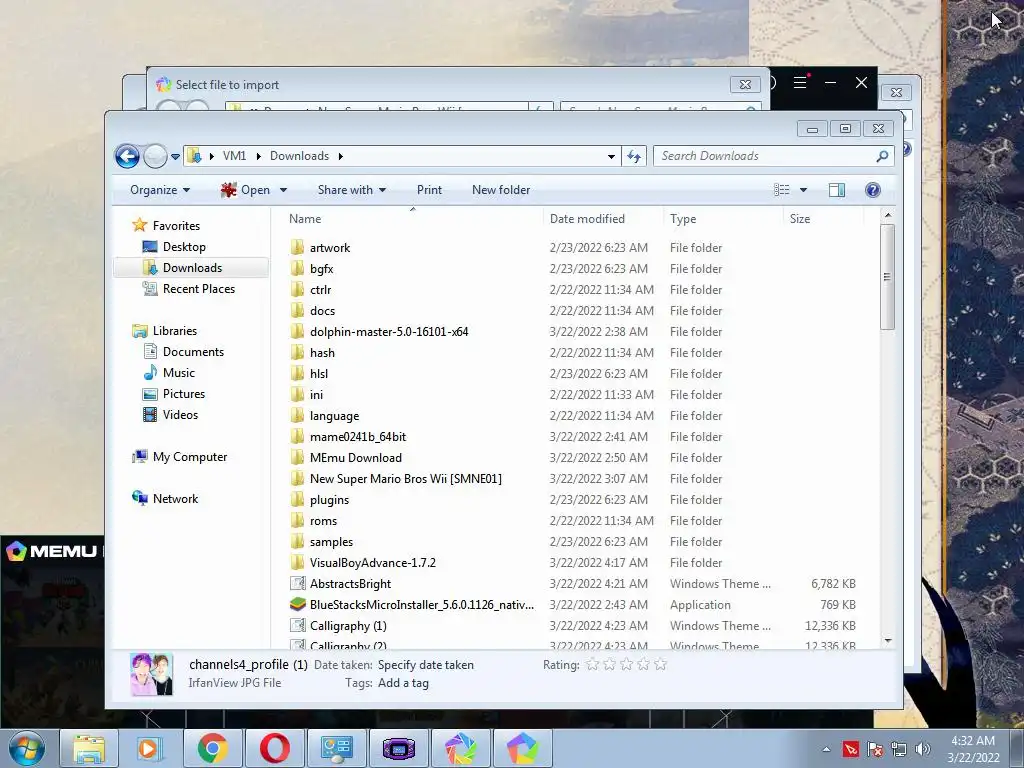Expand the view options dropdown arrow
1024x768 pixels.
(x=803, y=190)
